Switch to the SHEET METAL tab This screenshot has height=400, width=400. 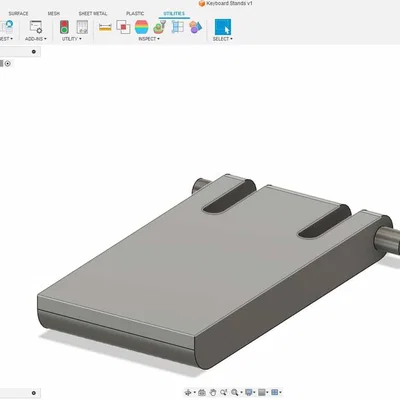click(93, 14)
